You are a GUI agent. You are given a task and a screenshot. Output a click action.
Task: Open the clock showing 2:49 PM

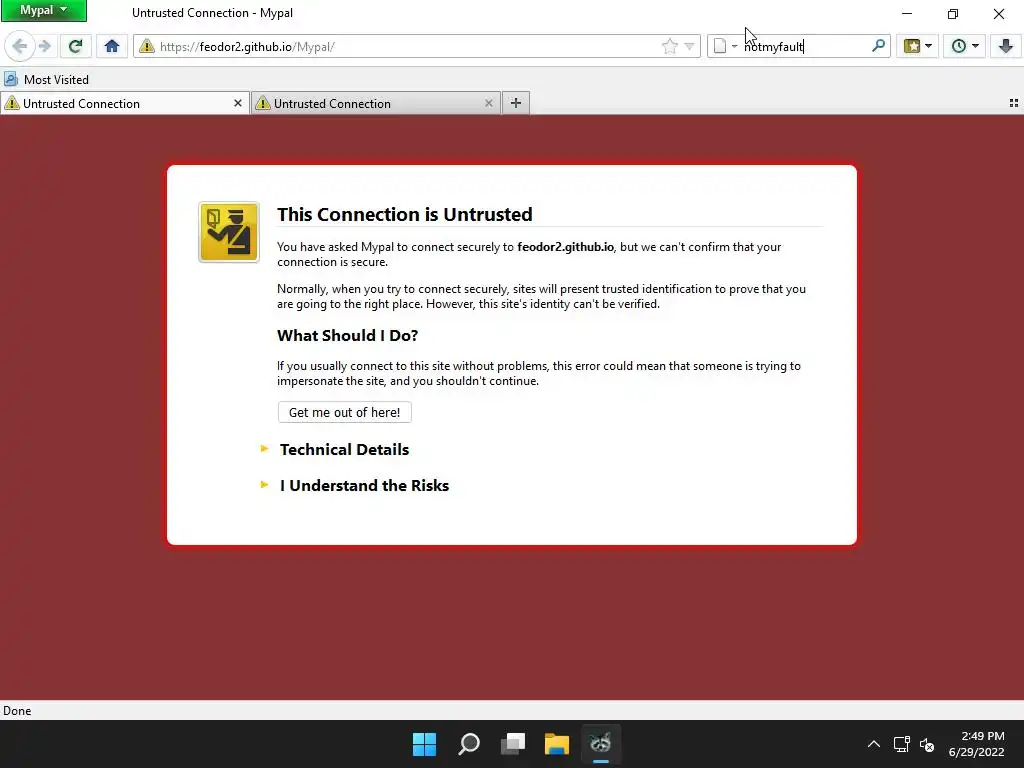(976, 744)
